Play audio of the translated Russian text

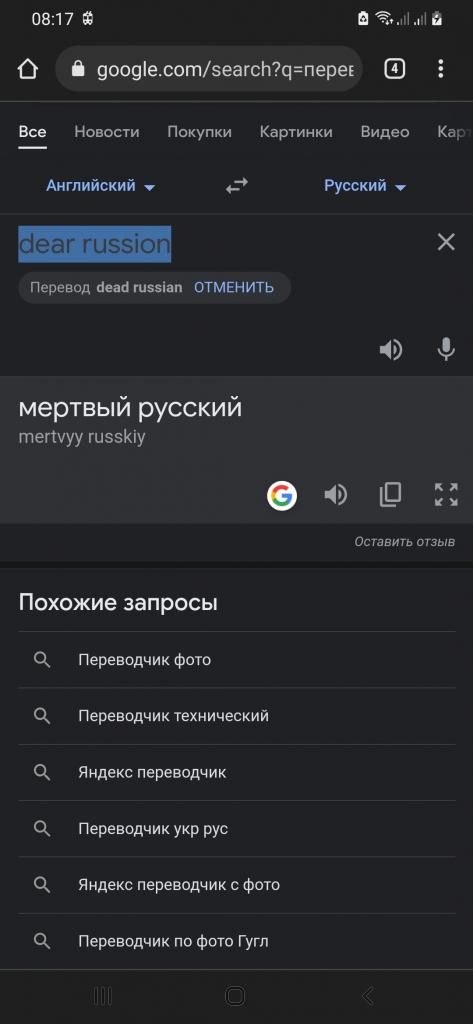[x=336, y=496]
